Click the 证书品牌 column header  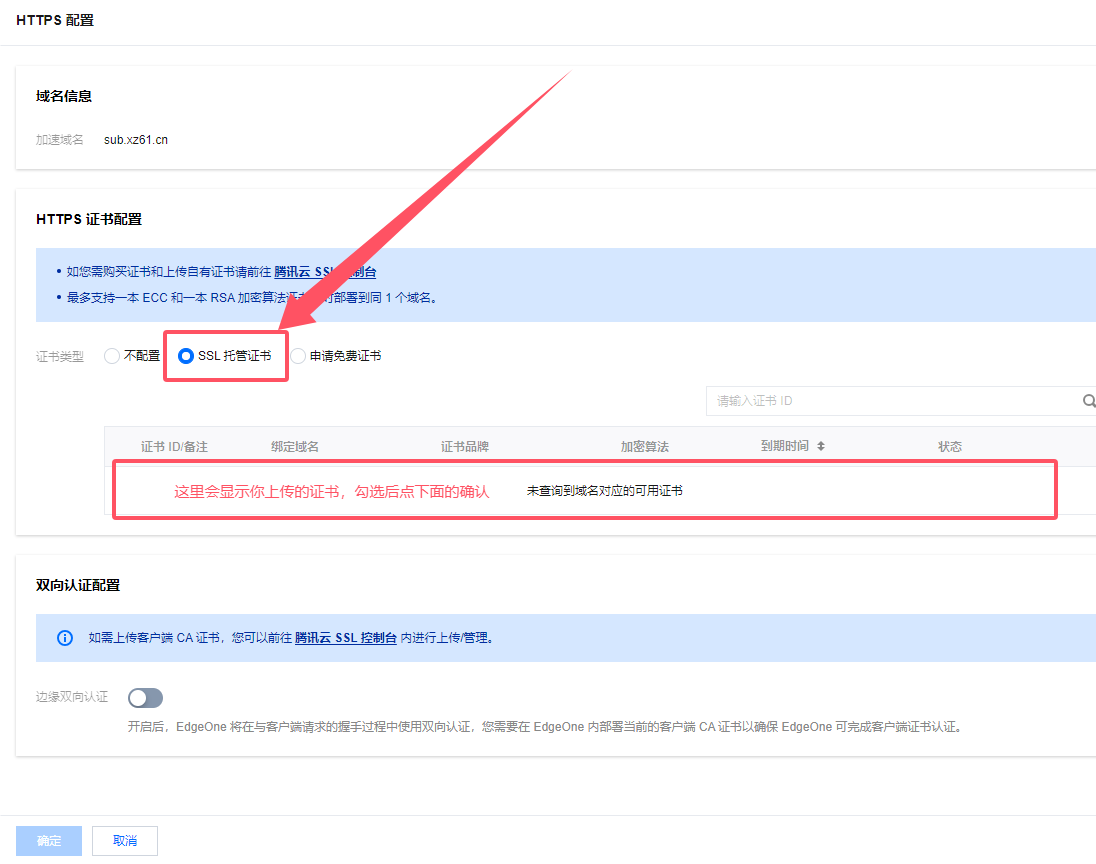click(x=465, y=447)
